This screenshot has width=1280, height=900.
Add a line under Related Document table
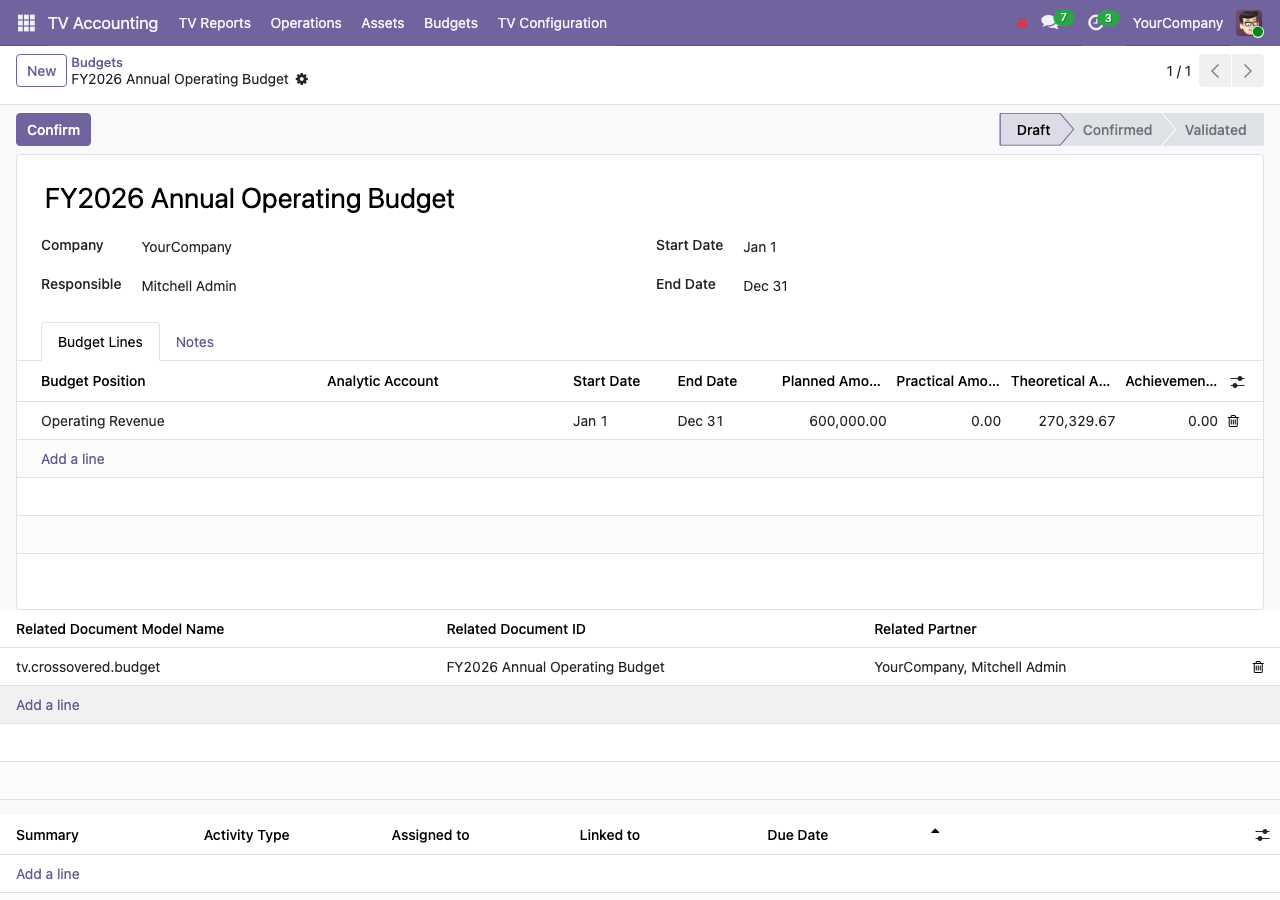48,705
